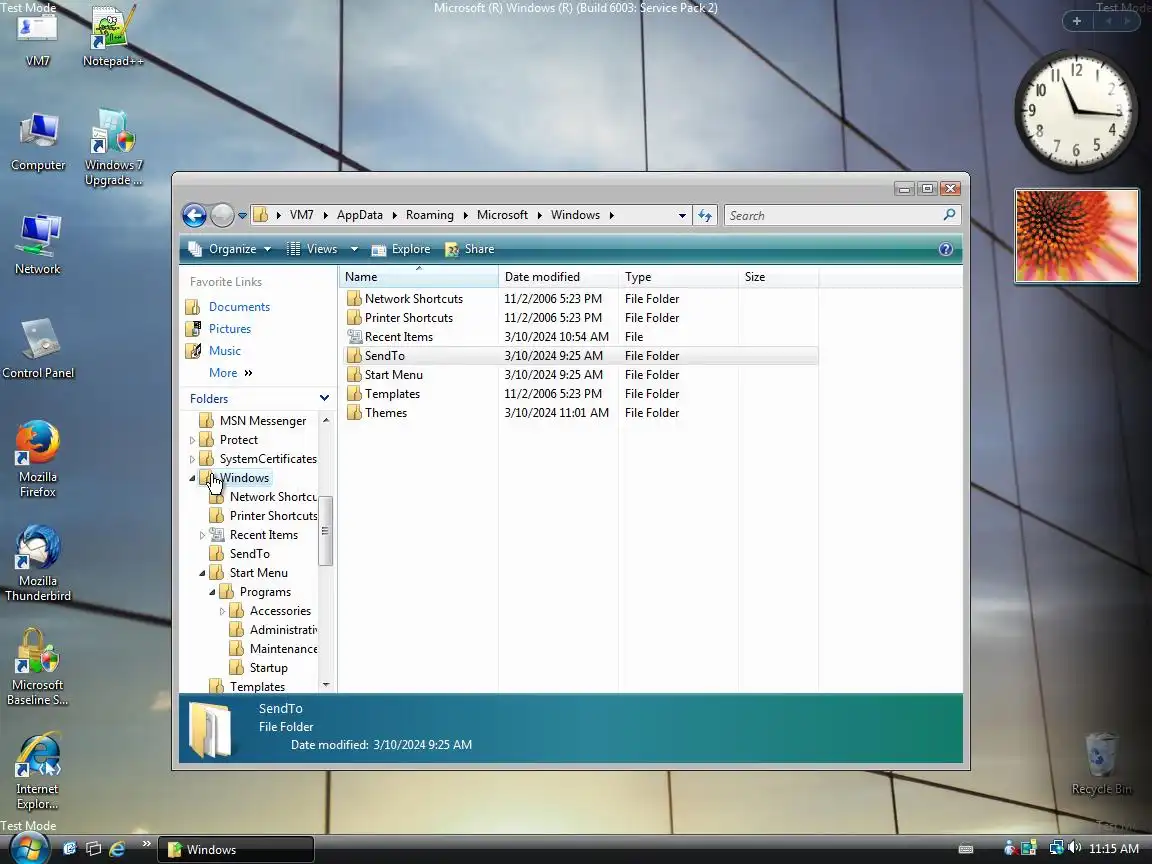Open address bar previous locations dropdown
This screenshot has width=1152, height=864.
point(682,215)
